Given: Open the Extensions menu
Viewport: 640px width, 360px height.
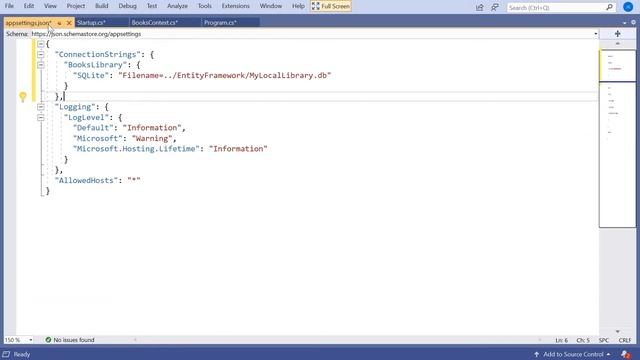Looking at the screenshot, I should (x=236, y=6).
